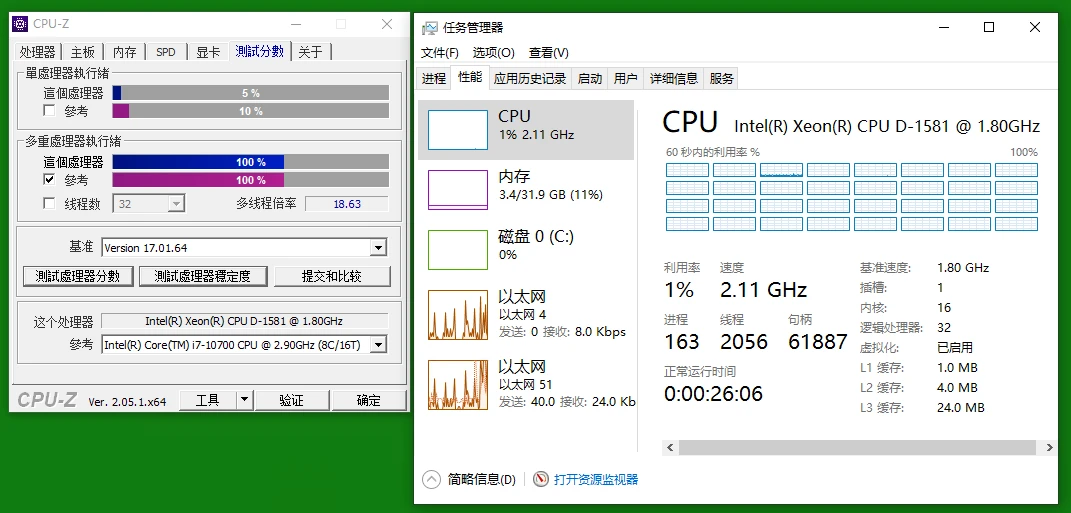Screen dimensions: 1071x513
Task: Click the 测試處理器分數 button
Action: tap(78, 276)
